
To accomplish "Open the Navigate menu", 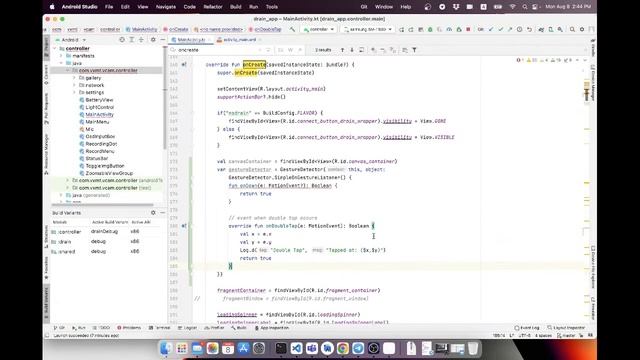I will tap(166, 7).
